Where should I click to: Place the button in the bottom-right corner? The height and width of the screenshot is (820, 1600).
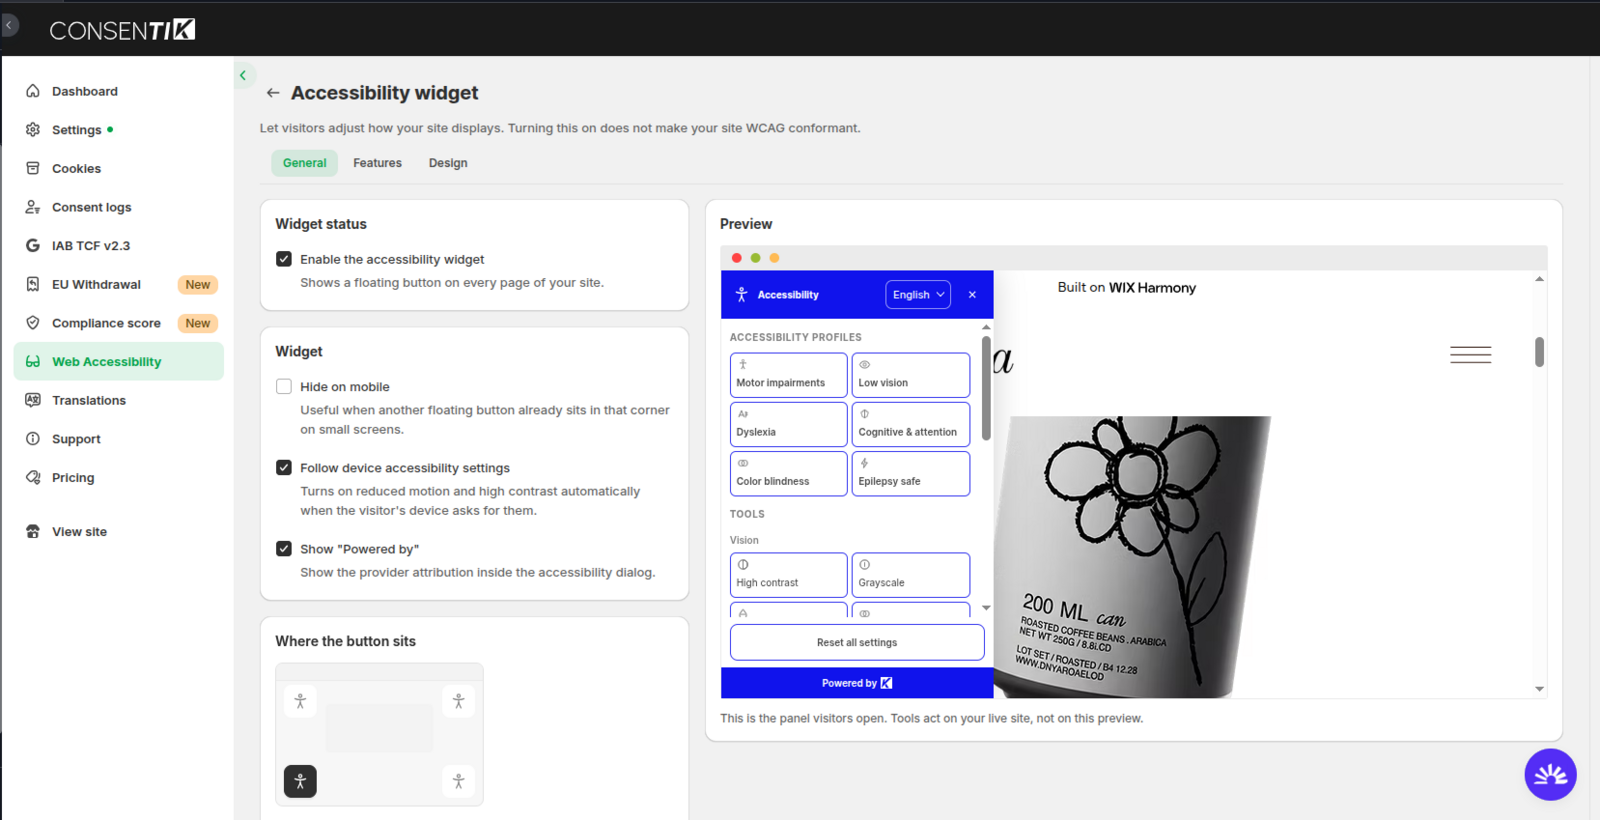pos(458,781)
